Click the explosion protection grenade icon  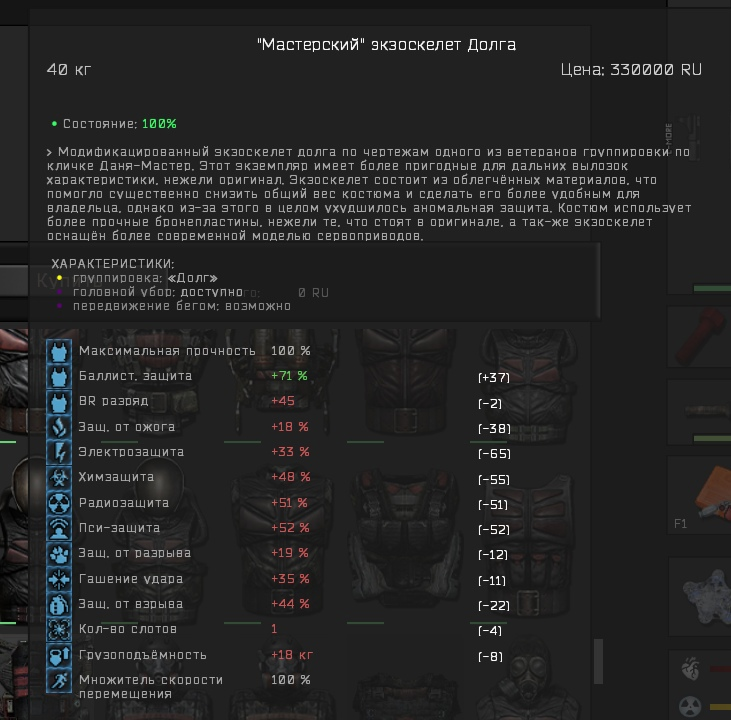59,604
